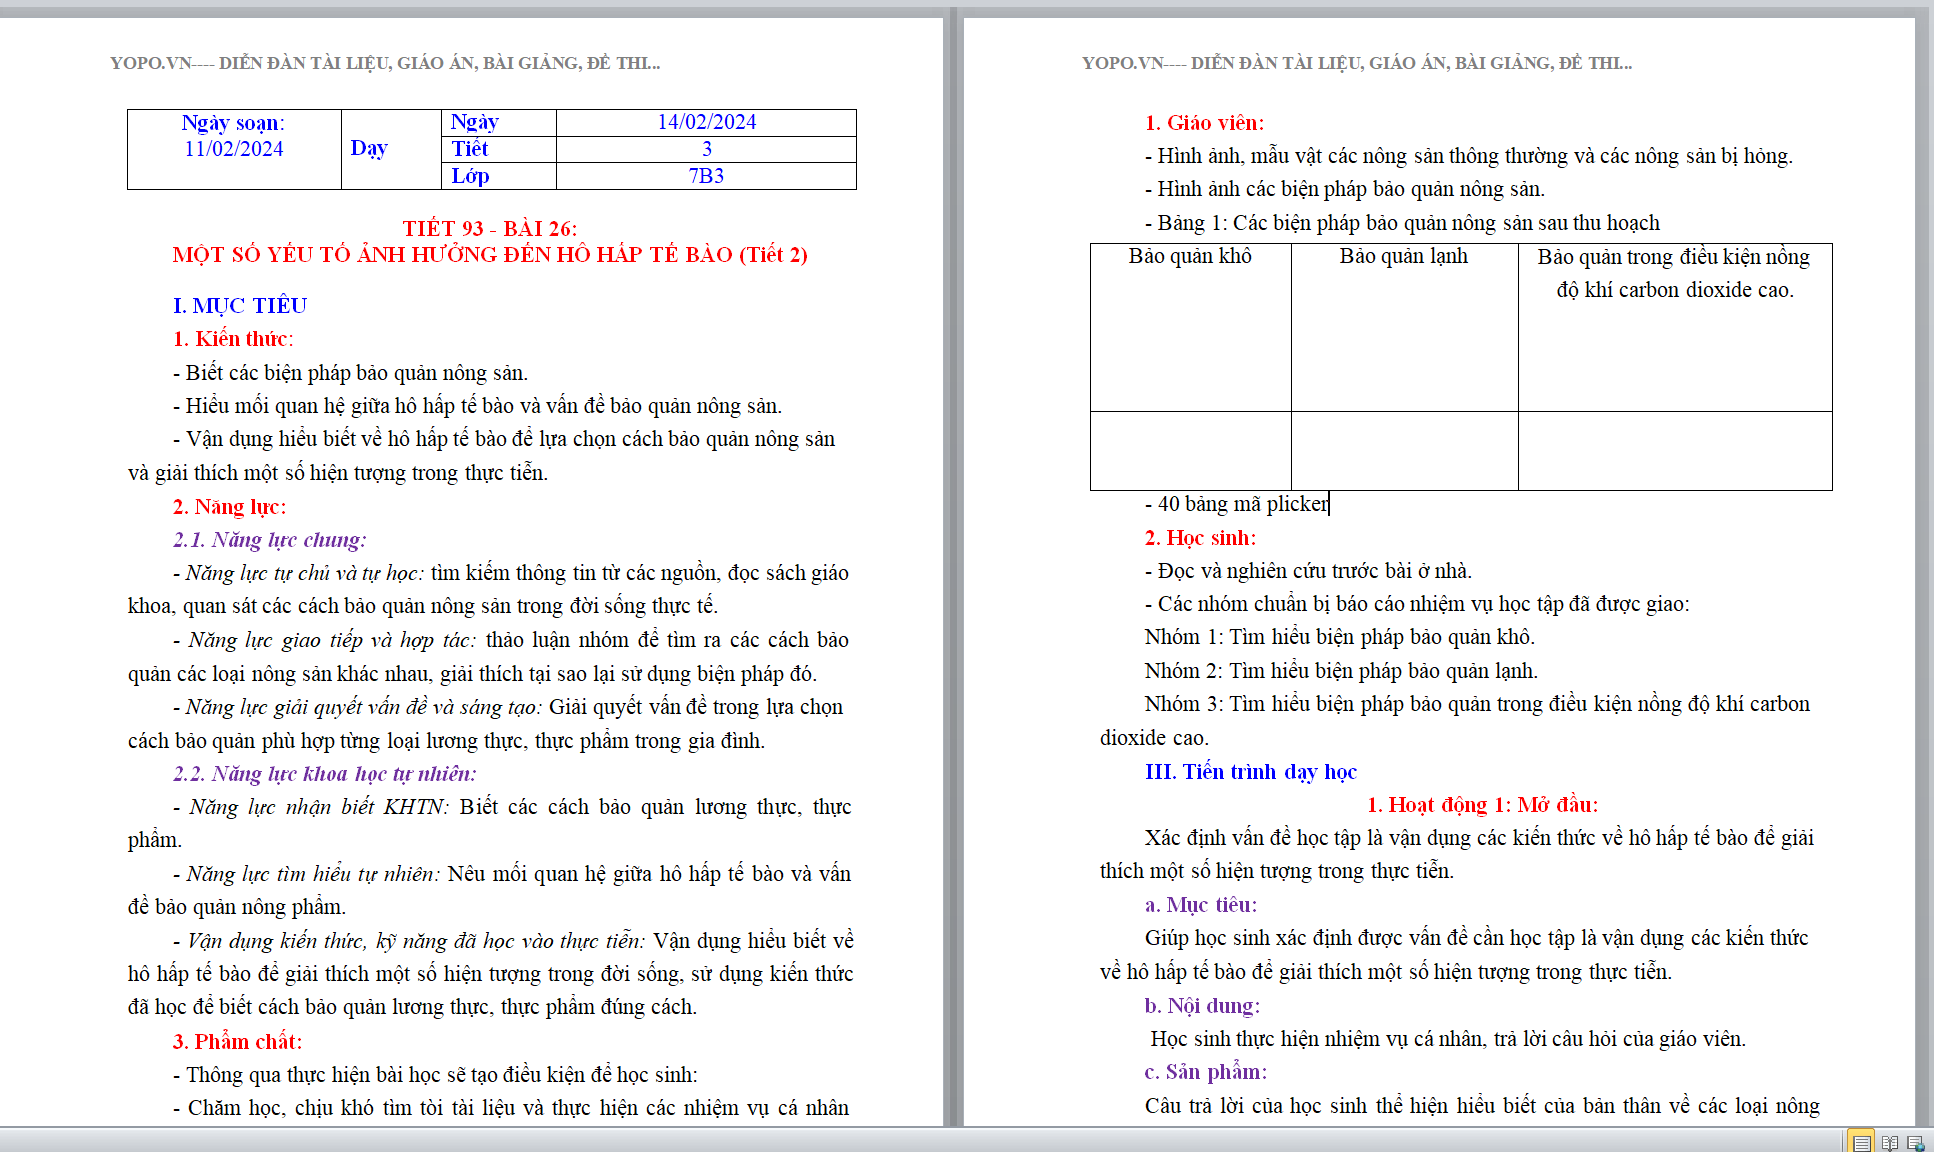Click subheading '2.2. Năng lực khoa học tự nhiên:'

click(324, 774)
